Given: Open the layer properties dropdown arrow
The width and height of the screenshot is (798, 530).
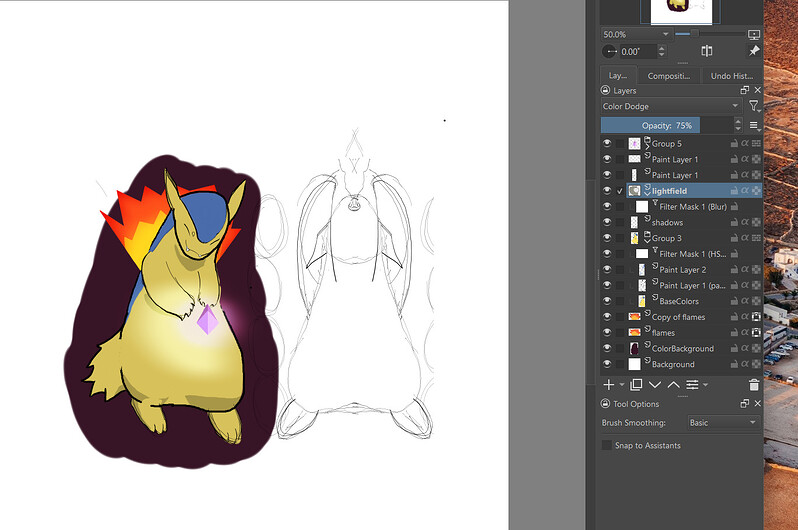Looking at the screenshot, I should 705,385.
